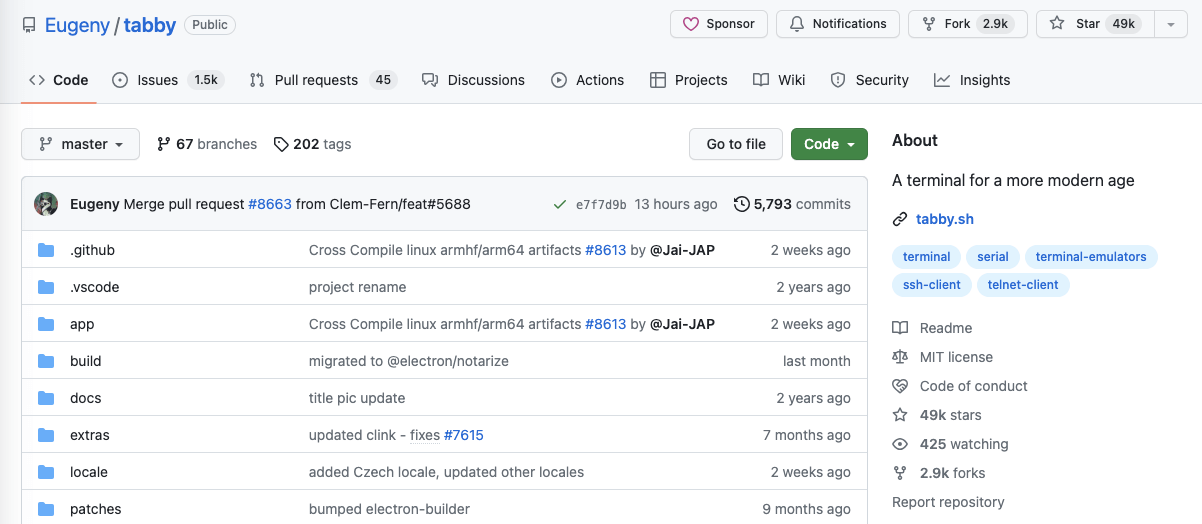Screen dimensions: 1202x524
Task: Fork the repository with Fork button
Action: [x=968, y=24]
